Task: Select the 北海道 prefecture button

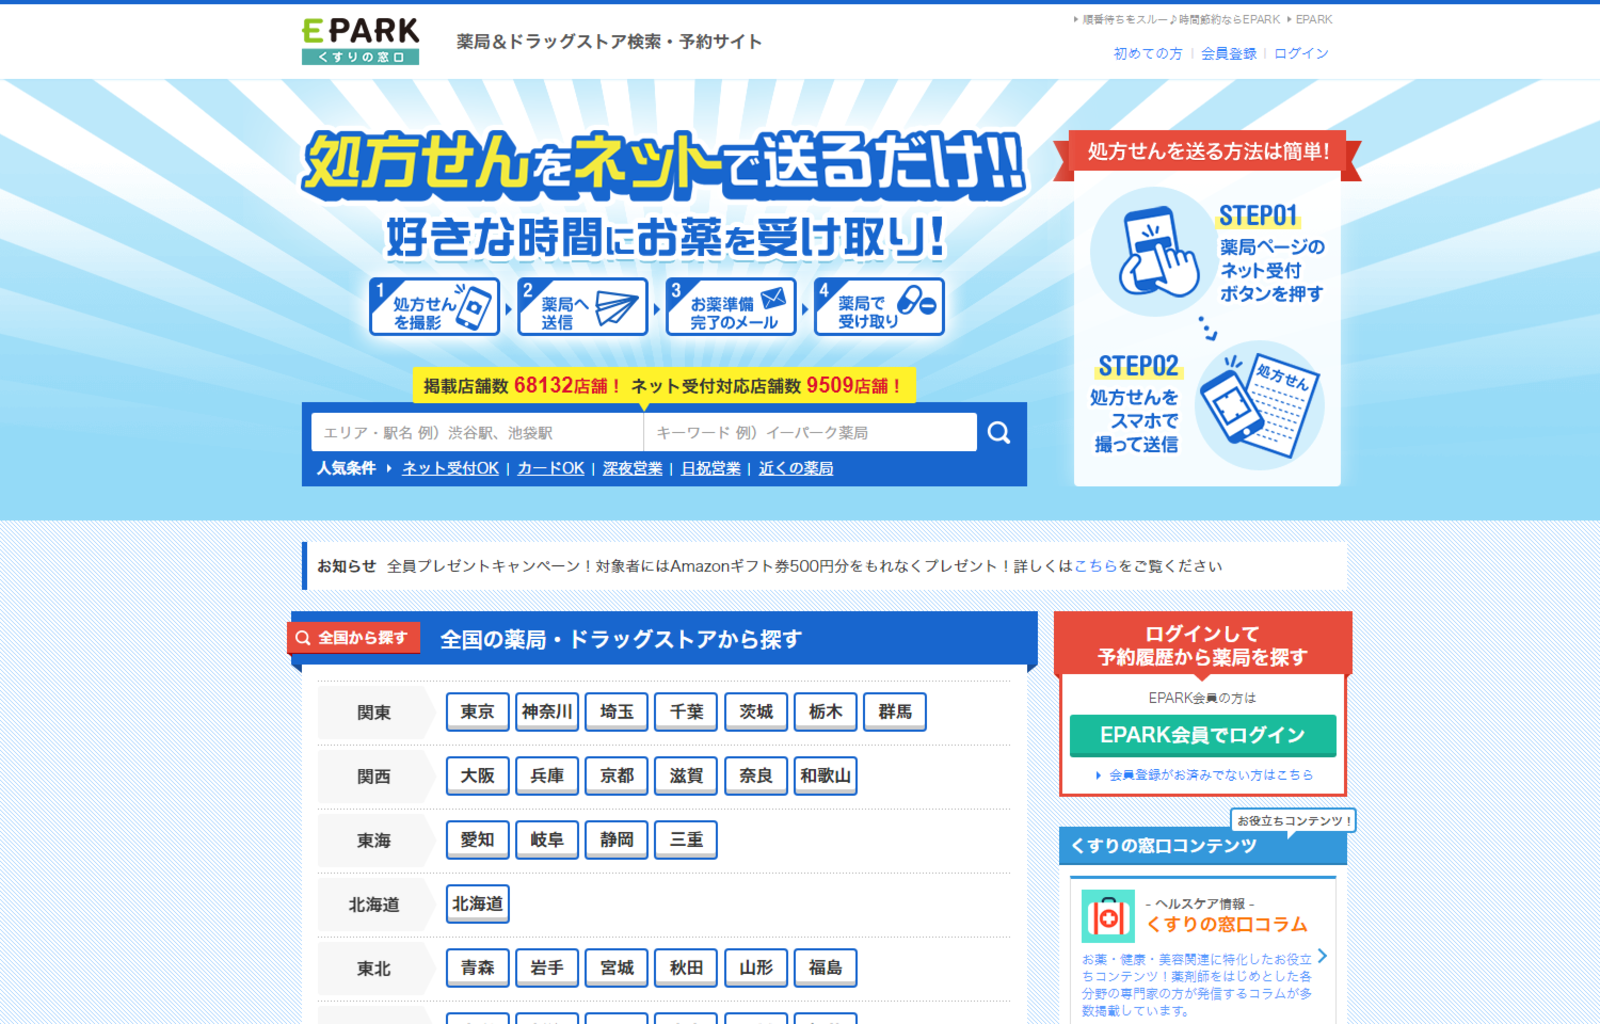Action: pos(478,904)
